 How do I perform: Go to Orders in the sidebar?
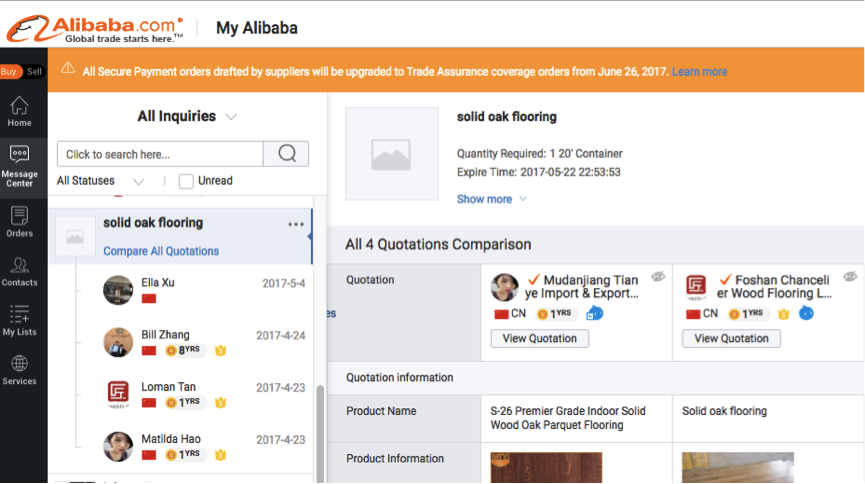click(x=19, y=221)
